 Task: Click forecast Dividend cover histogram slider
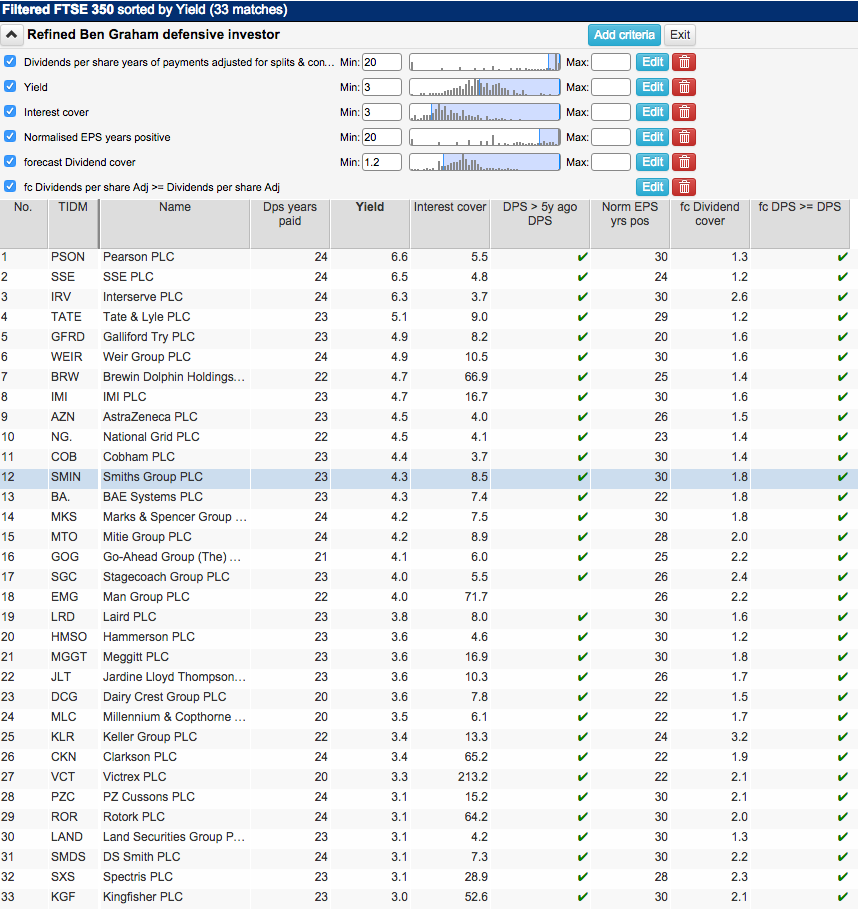point(485,162)
